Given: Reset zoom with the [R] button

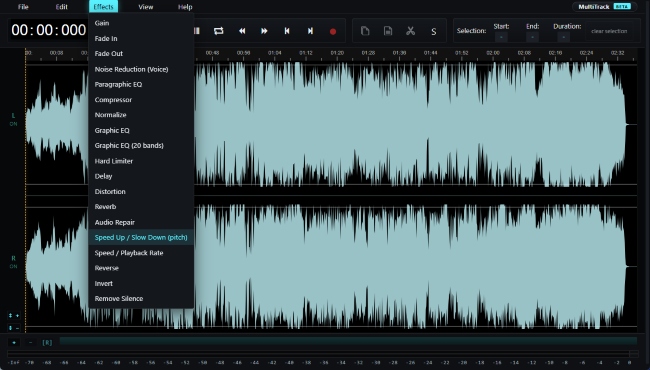Looking at the screenshot, I should 47,343.
